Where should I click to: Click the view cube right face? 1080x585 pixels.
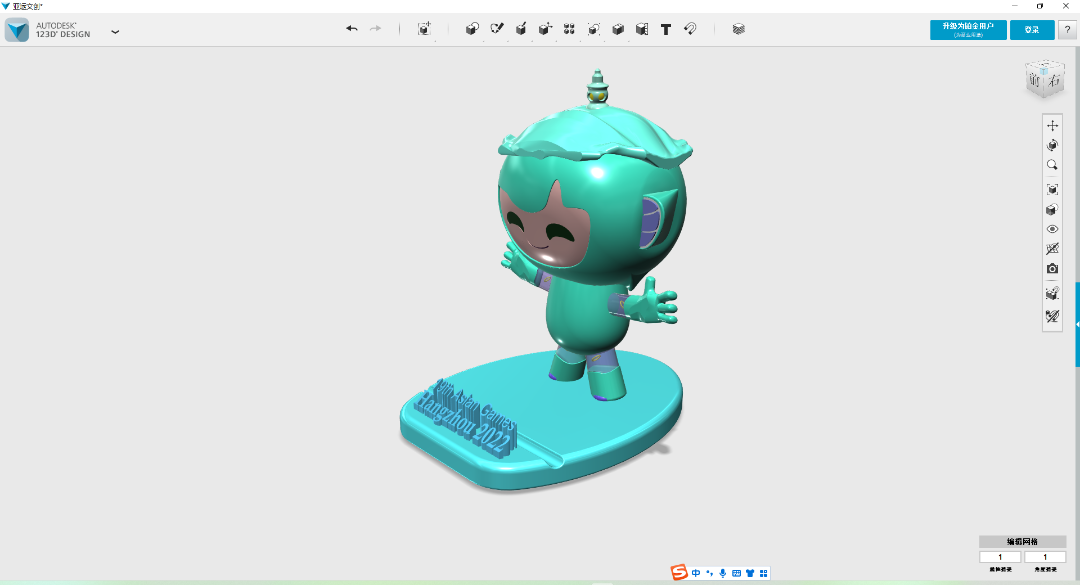click(1054, 80)
